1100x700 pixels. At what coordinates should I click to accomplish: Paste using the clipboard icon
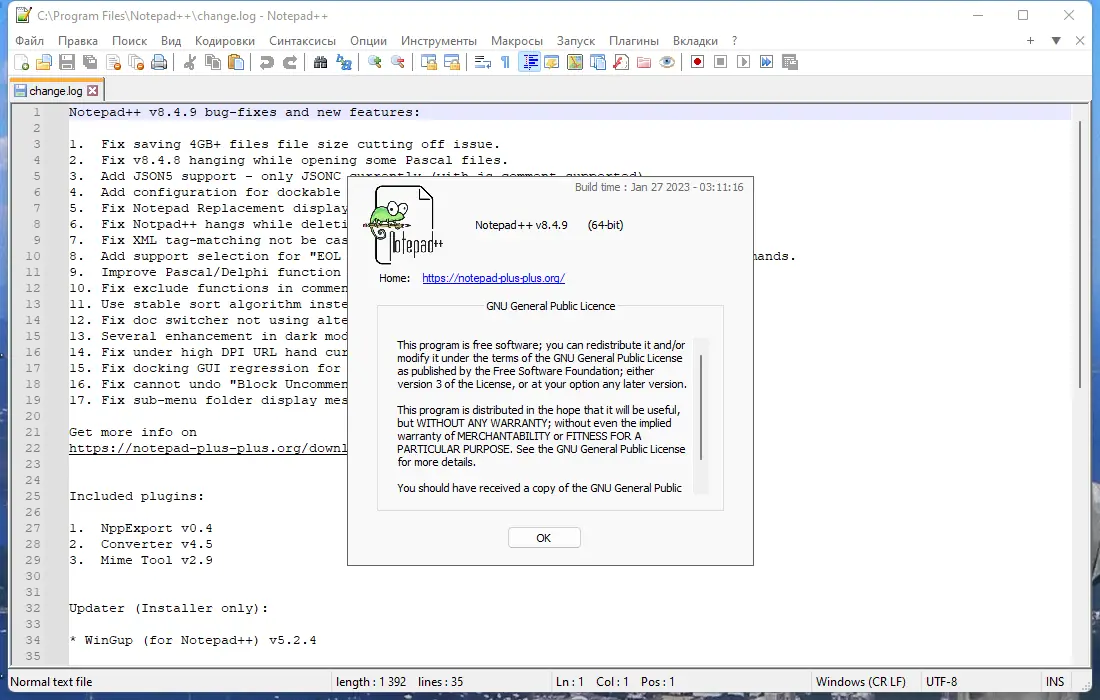[236, 62]
